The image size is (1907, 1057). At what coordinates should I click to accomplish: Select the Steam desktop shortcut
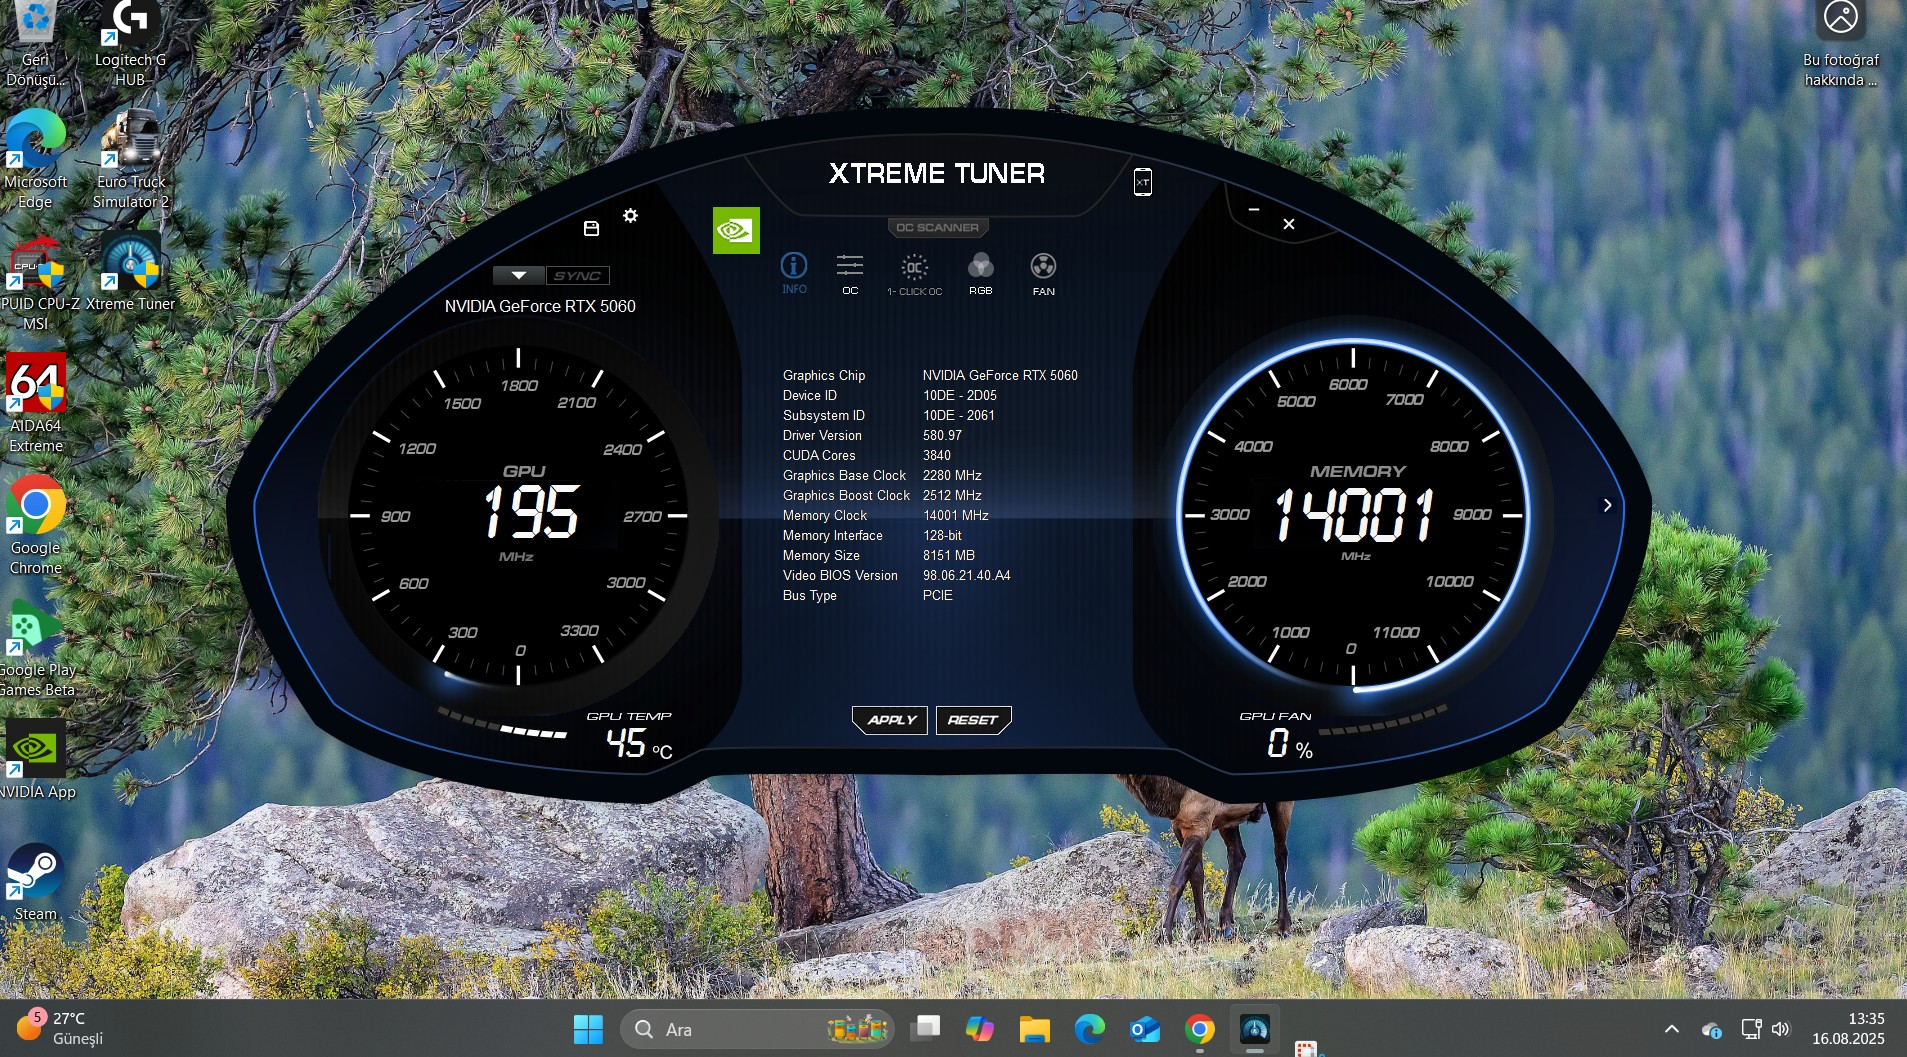(36, 882)
